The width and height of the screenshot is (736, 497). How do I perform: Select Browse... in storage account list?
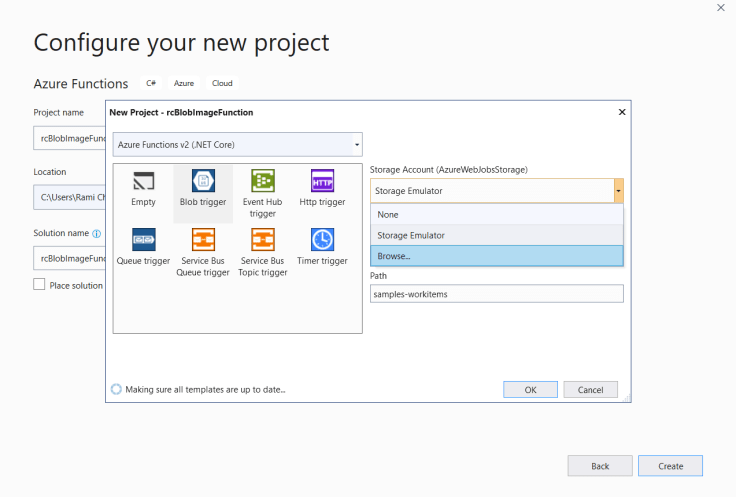[x=496, y=256]
